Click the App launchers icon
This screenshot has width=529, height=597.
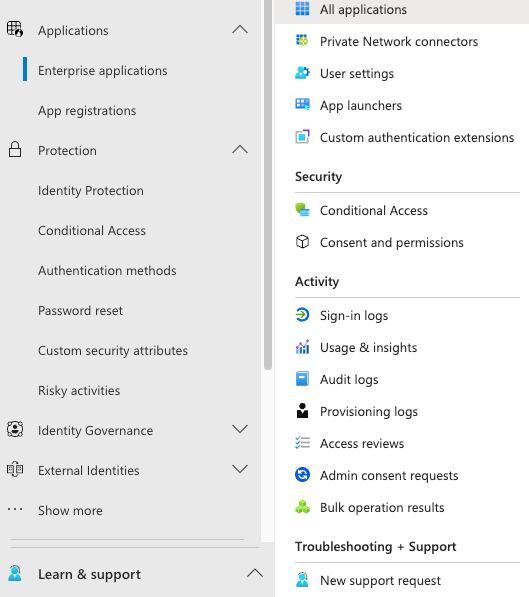[302, 104]
